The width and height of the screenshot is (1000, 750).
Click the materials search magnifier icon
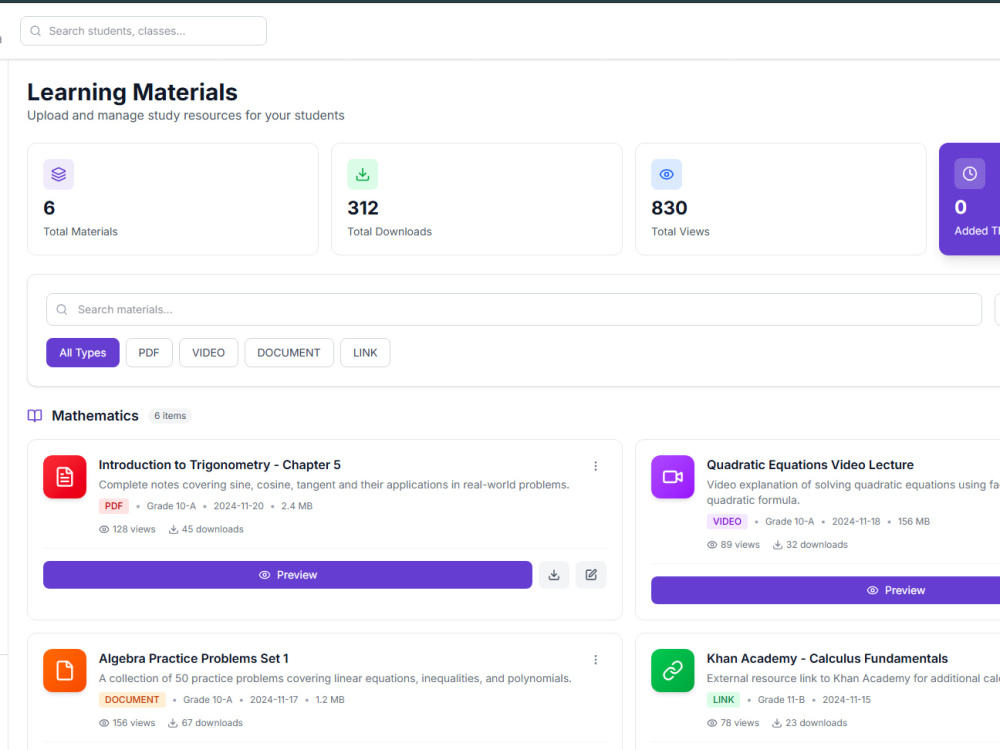[x=62, y=309]
